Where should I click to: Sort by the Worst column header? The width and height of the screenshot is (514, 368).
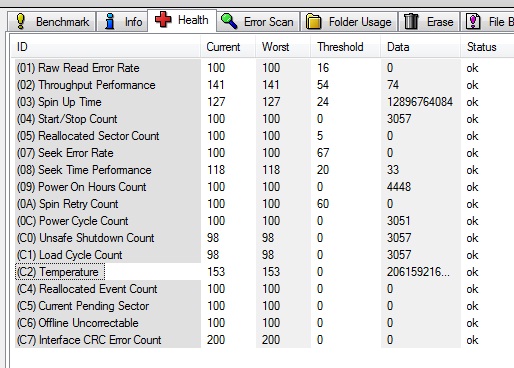tap(283, 47)
